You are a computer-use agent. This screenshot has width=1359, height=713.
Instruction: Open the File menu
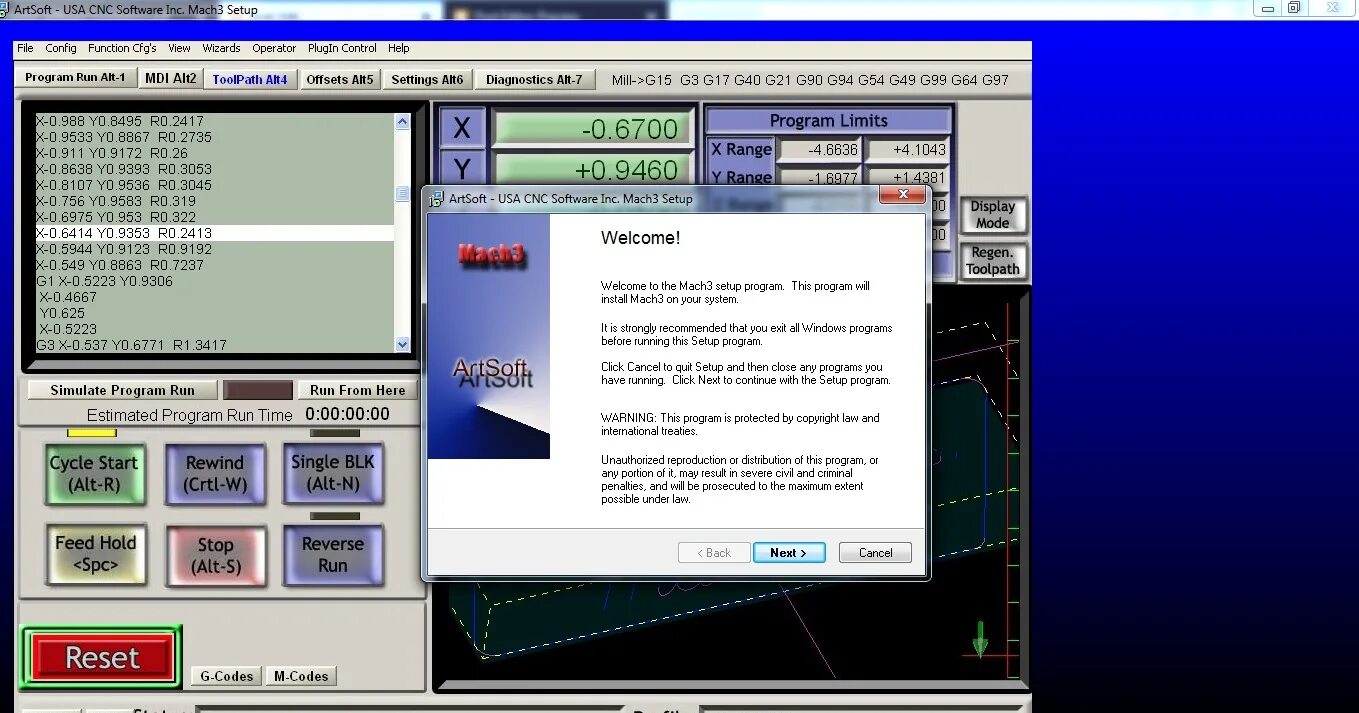click(x=25, y=48)
